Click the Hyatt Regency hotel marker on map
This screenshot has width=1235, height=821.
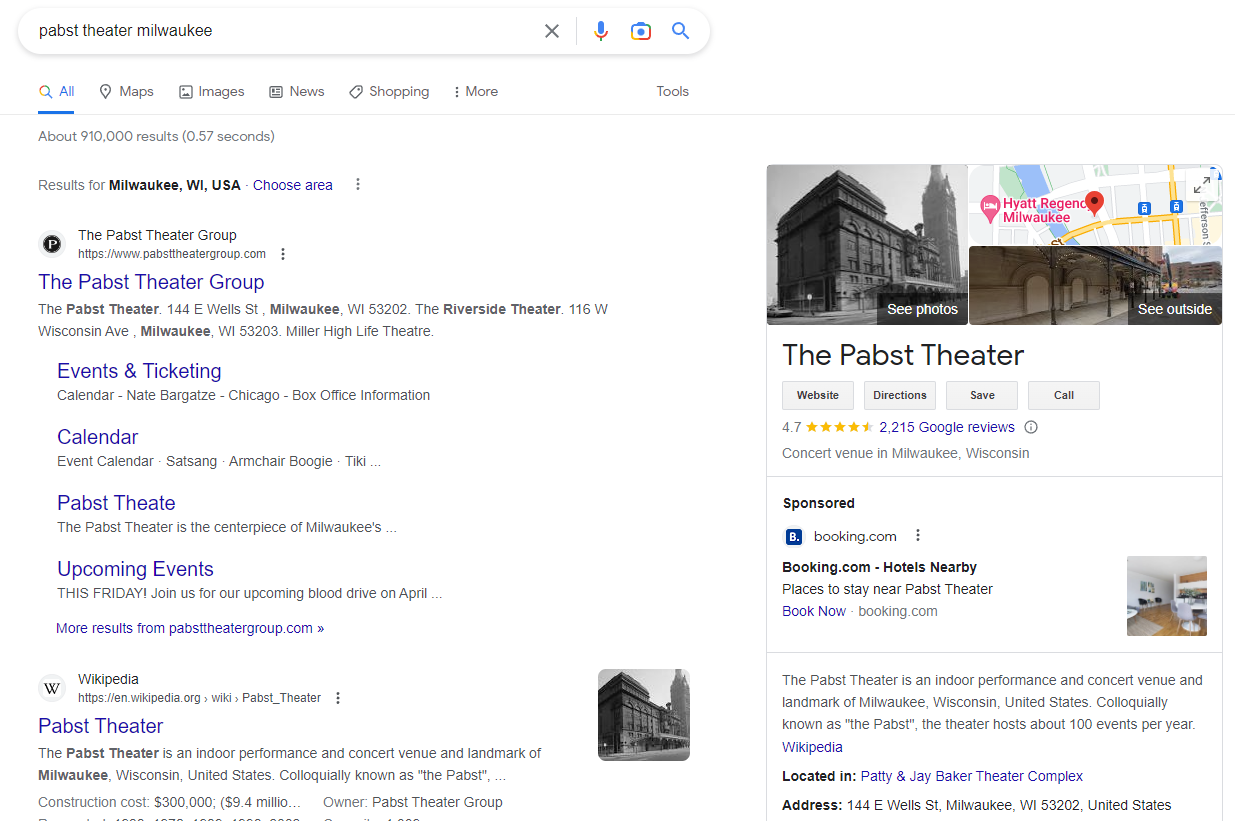(x=989, y=209)
